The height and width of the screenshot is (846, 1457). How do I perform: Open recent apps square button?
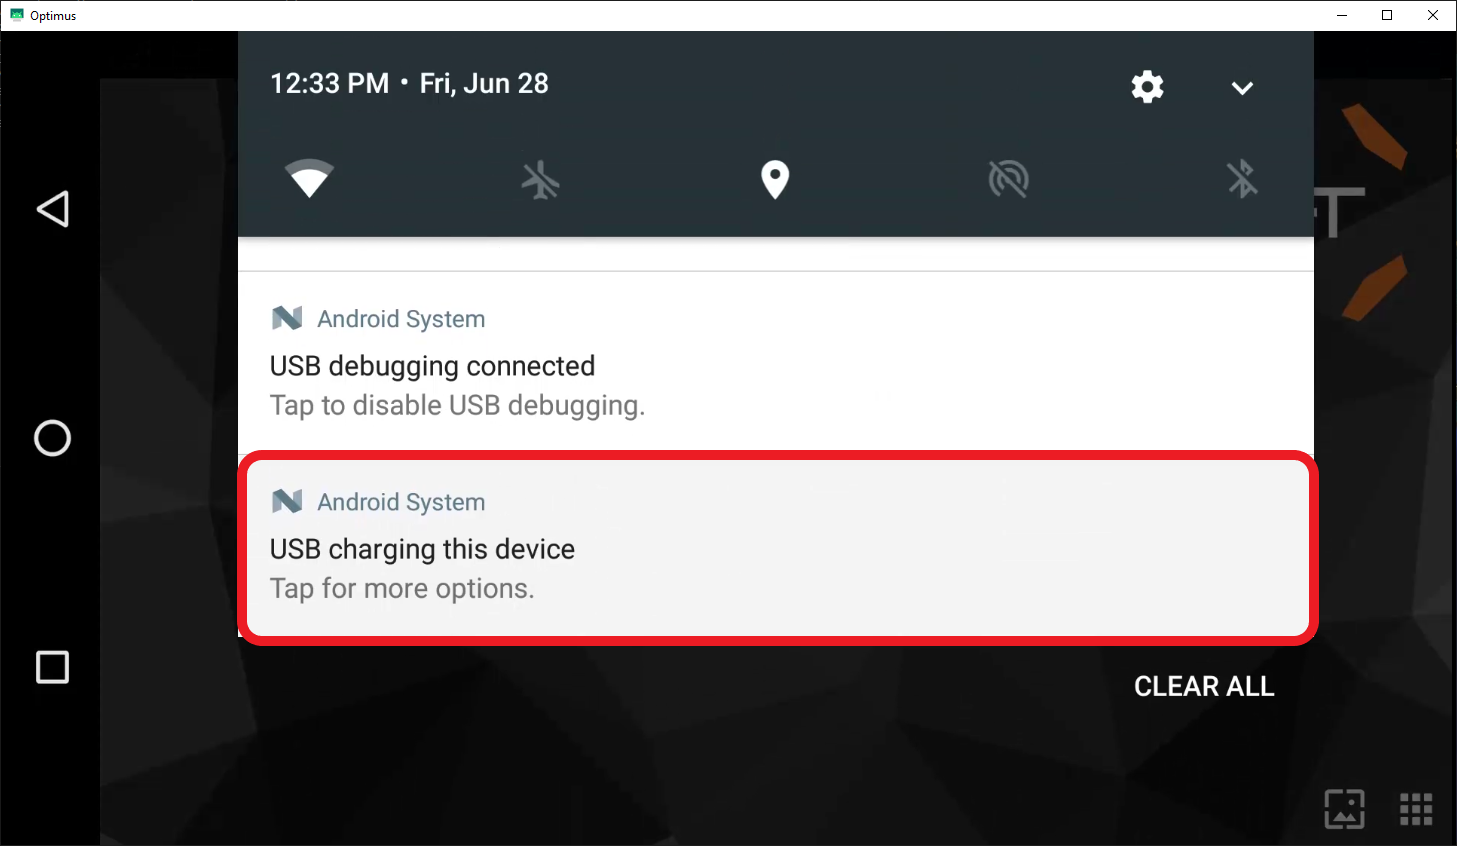52,667
